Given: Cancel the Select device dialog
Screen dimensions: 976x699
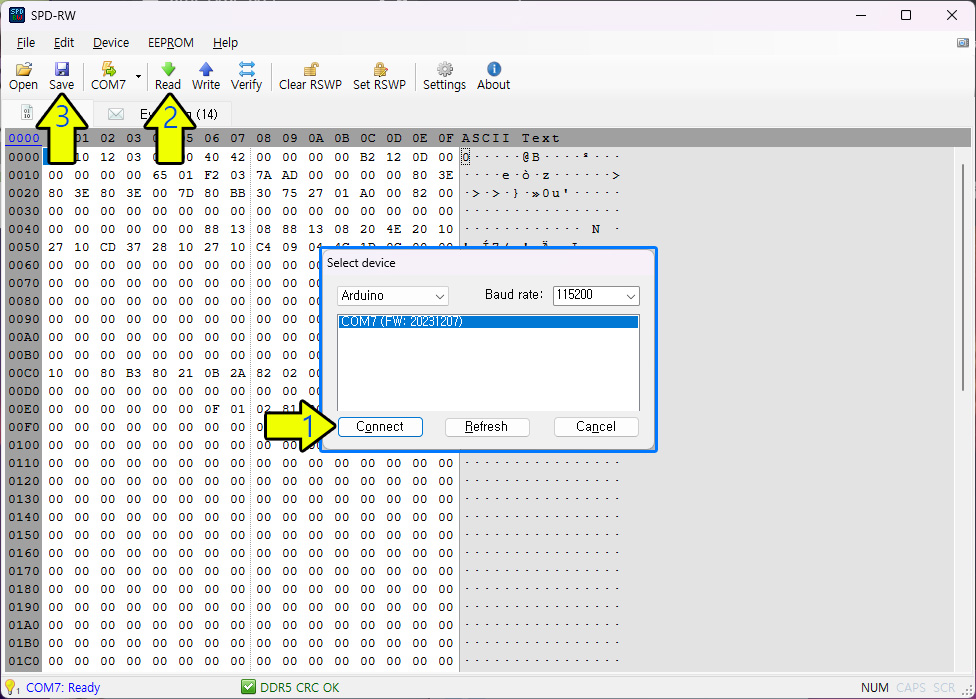Looking at the screenshot, I should coord(596,427).
